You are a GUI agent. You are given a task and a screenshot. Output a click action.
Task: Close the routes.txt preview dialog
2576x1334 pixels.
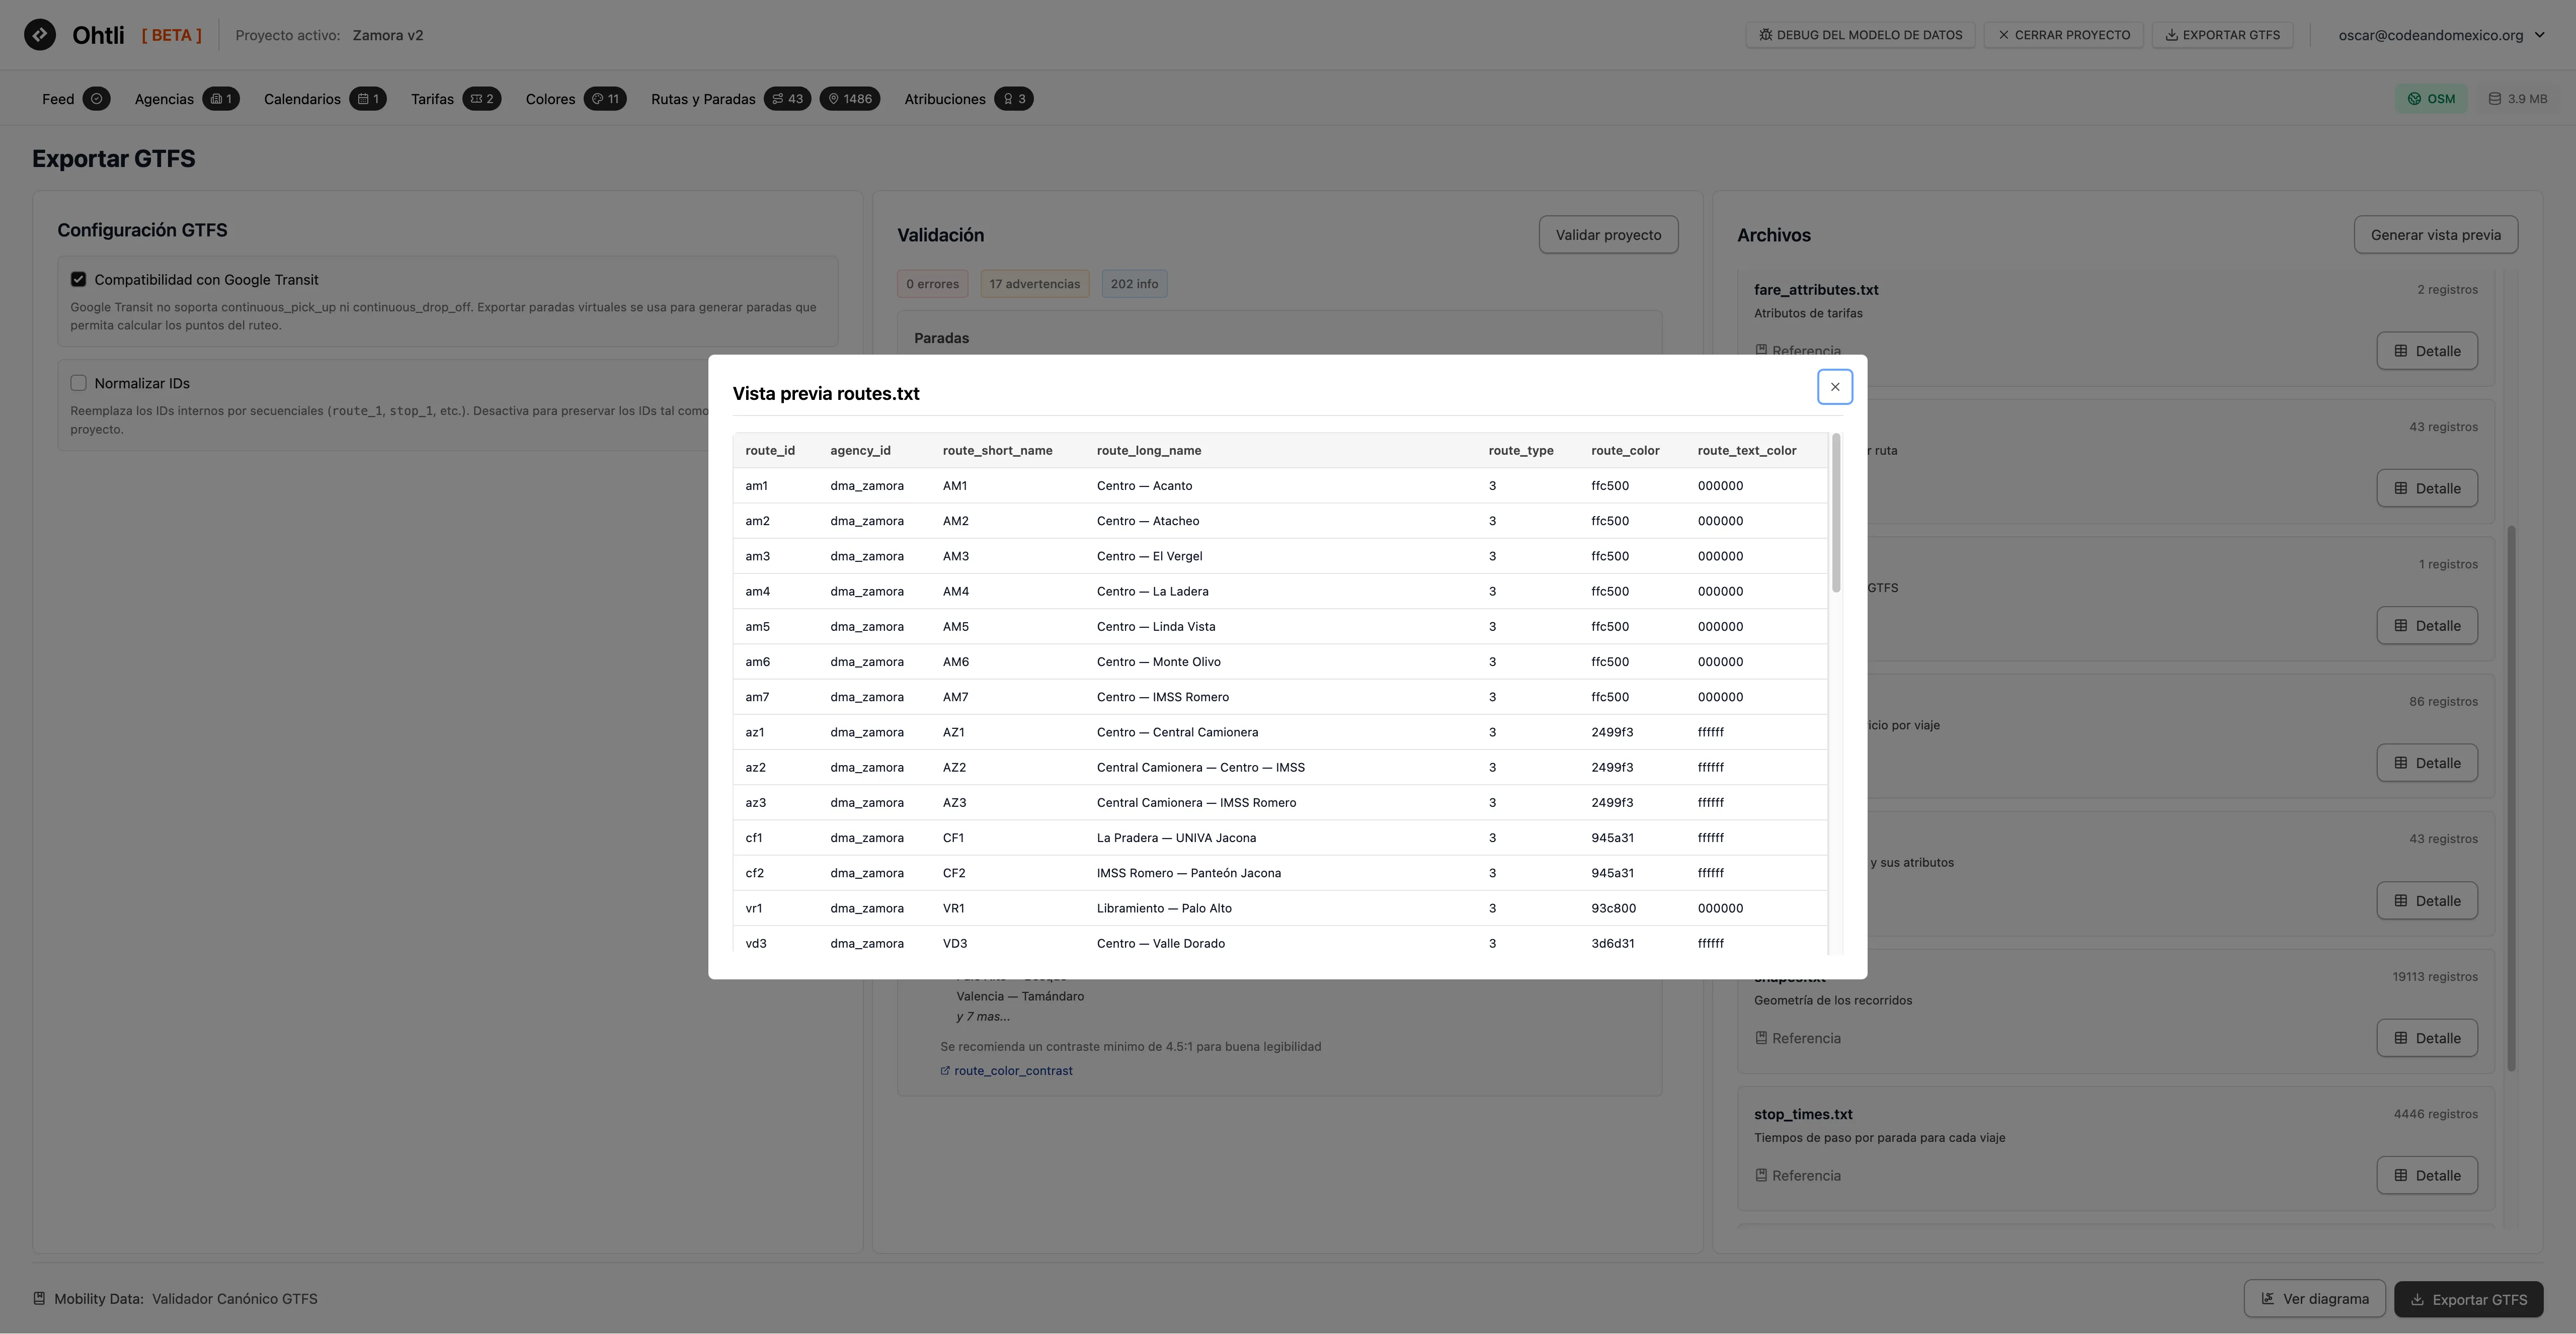(x=1834, y=387)
